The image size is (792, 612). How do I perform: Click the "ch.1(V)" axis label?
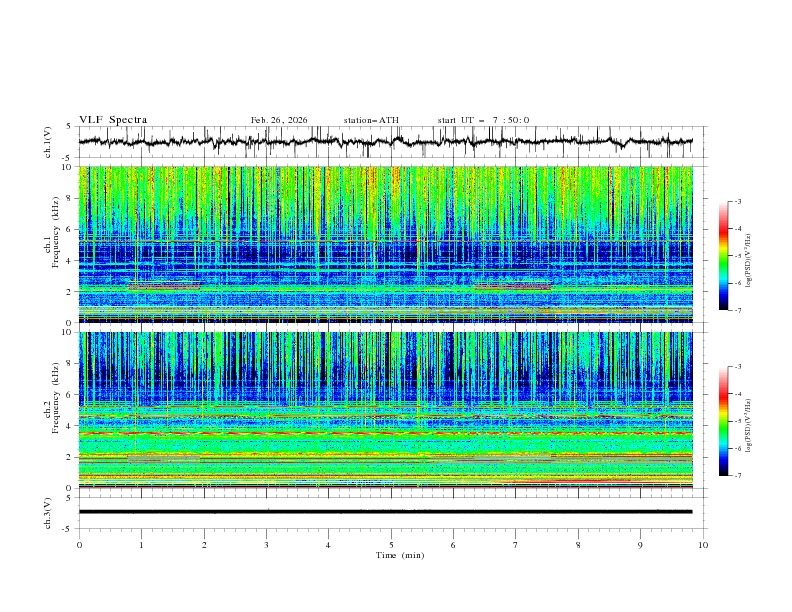(x=48, y=142)
